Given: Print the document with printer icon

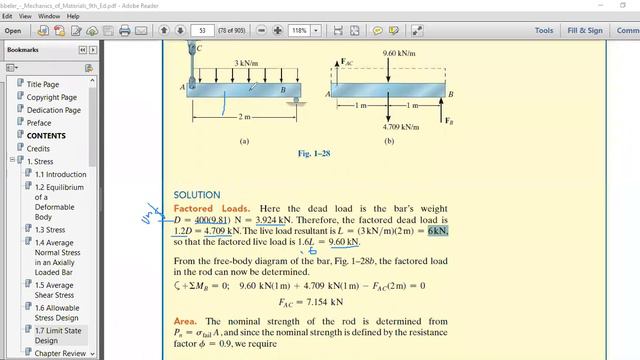Looking at the screenshot, I should (x=125, y=31).
